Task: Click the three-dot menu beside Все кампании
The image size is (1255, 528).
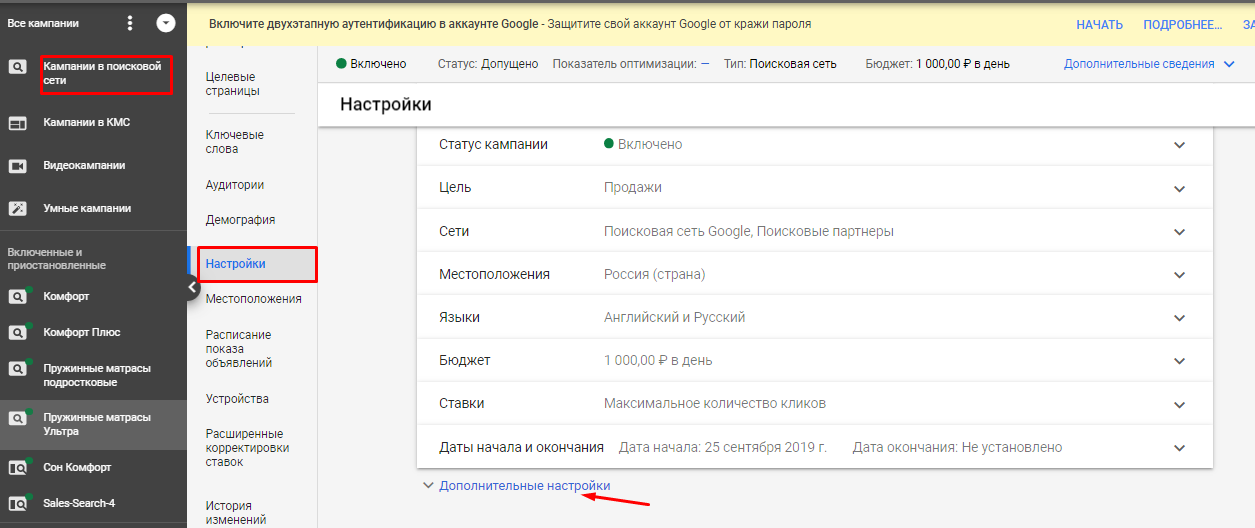Action: 130,23
